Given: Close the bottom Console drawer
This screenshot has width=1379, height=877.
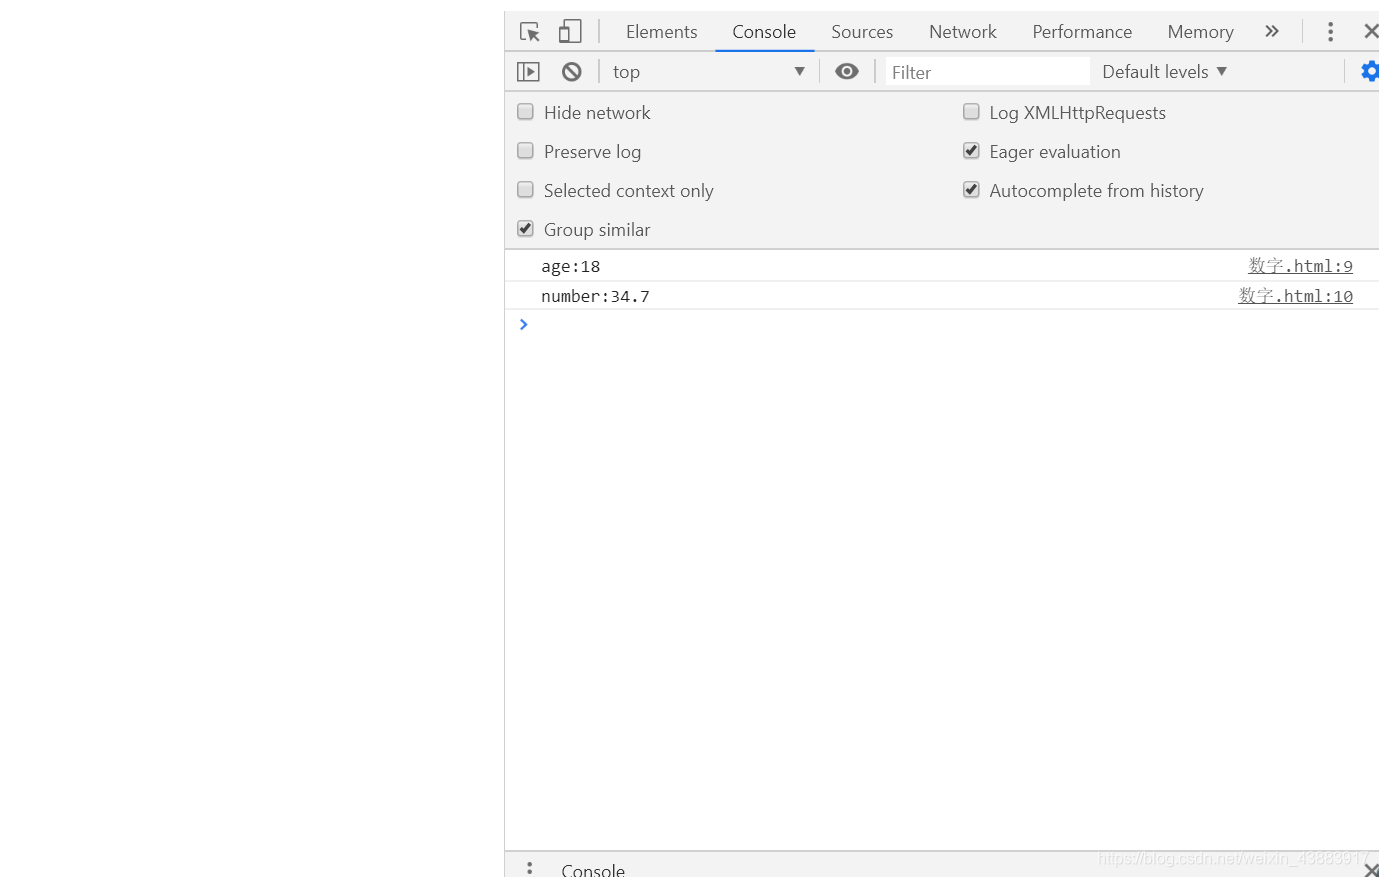Looking at the screenshot, I should point(1371,869).
